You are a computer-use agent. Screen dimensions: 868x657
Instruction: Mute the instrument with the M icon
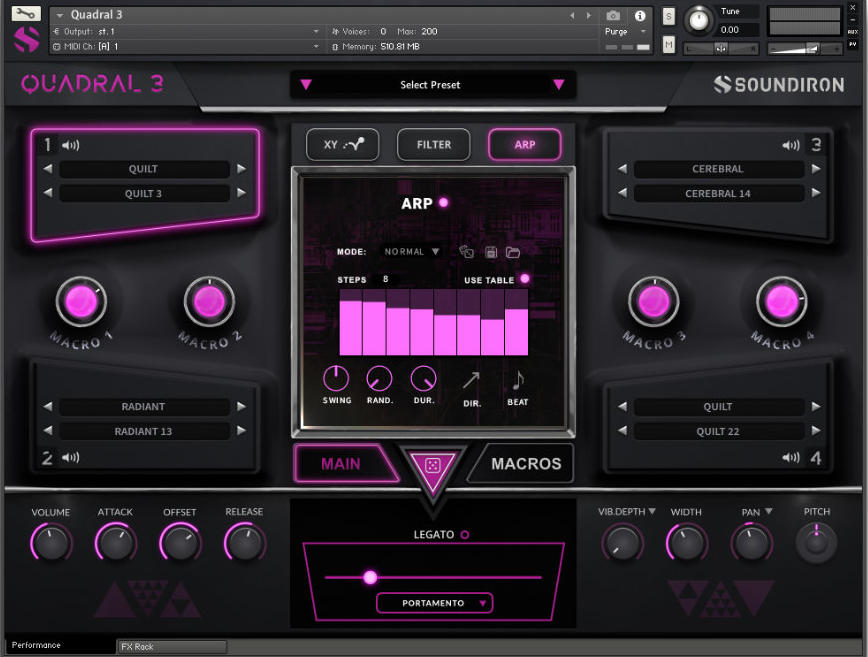pyautogui.click(x=669, y=45)
